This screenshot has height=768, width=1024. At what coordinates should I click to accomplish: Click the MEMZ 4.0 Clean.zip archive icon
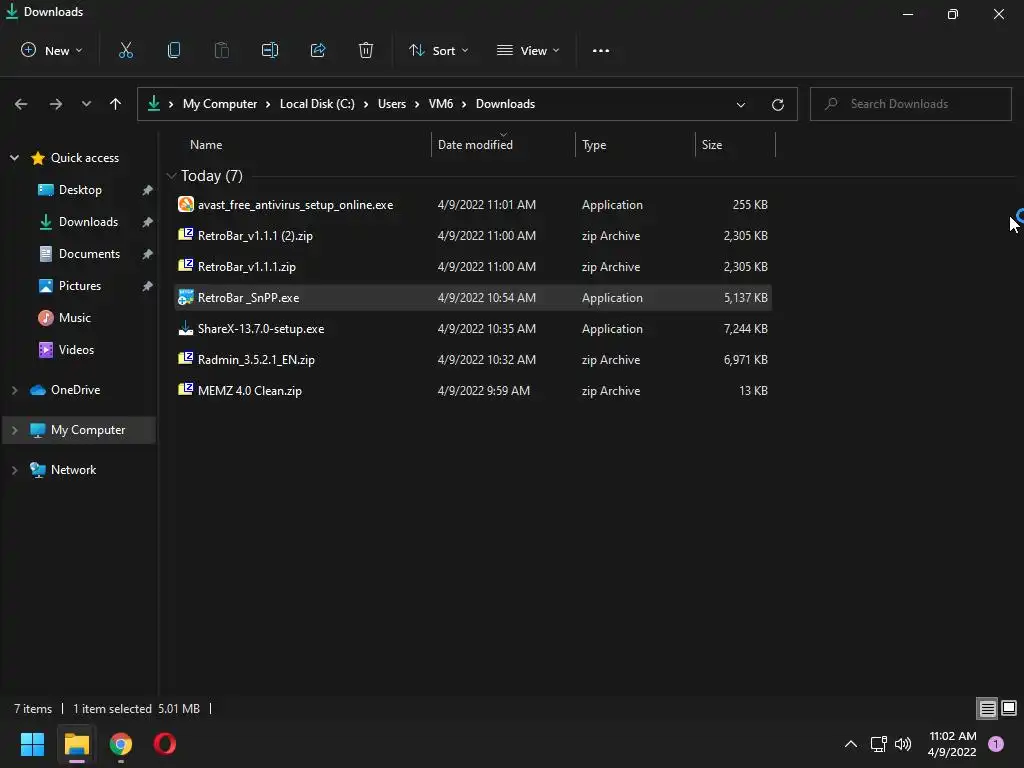(x=185, y=390)
